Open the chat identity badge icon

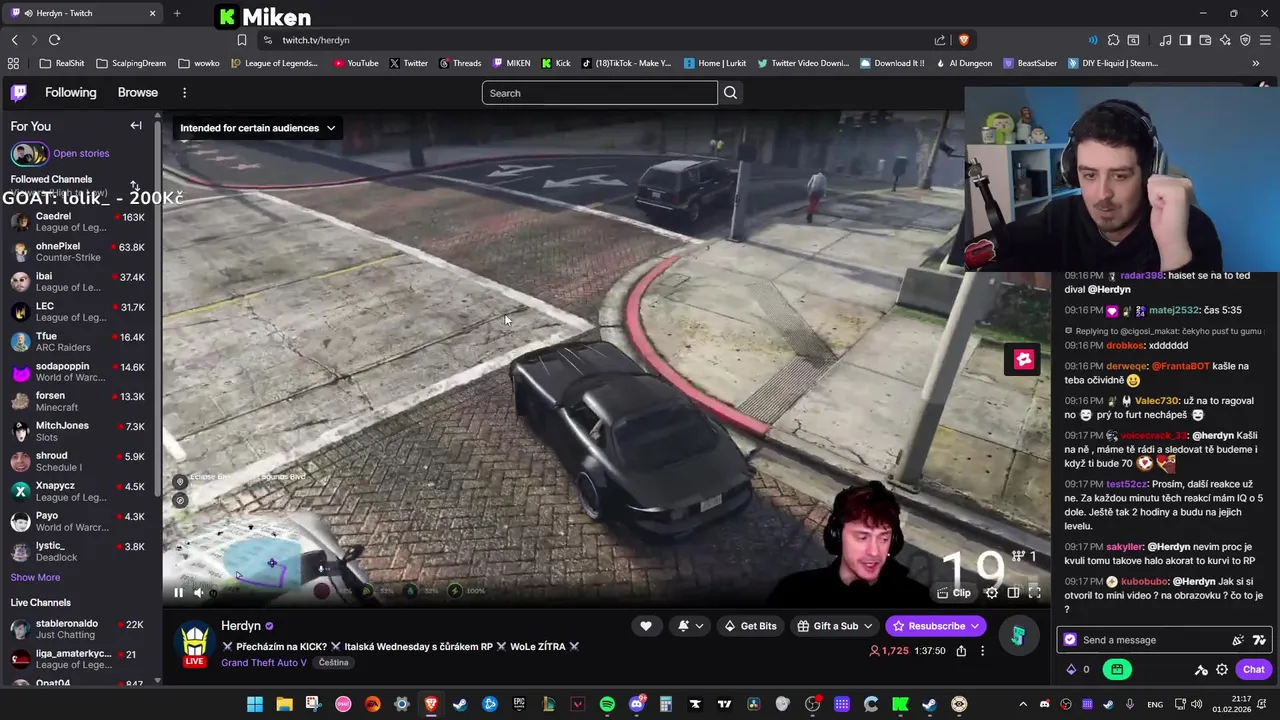coord(1071,640)
